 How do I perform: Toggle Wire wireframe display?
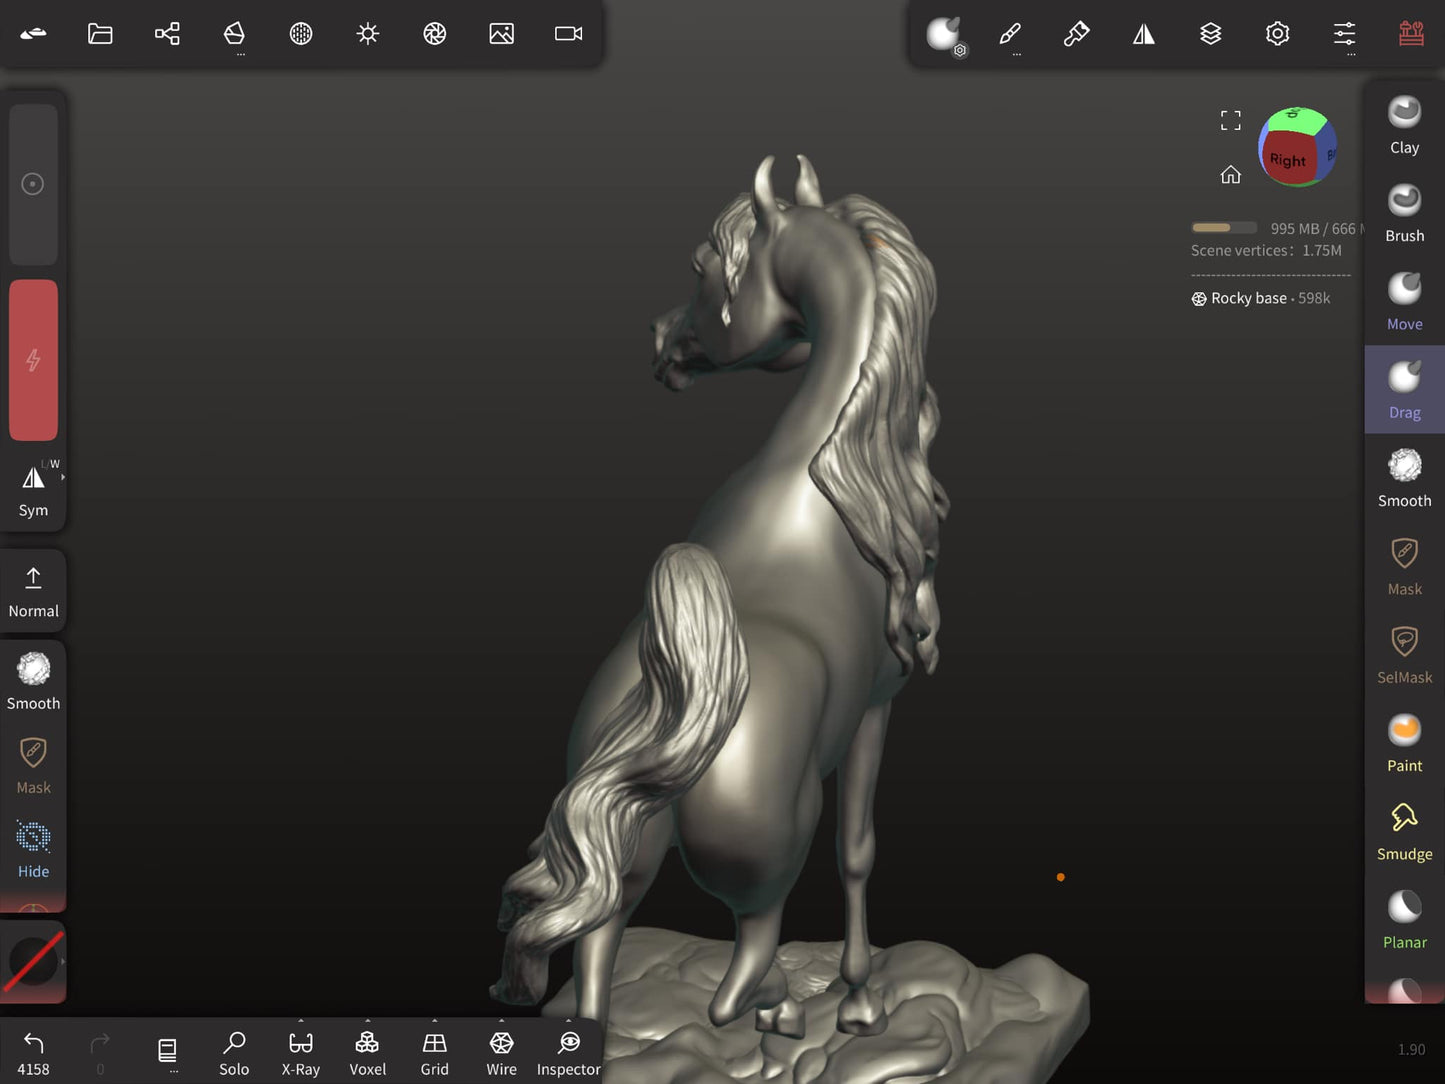pyautogui.click(x=501, y=1053)
